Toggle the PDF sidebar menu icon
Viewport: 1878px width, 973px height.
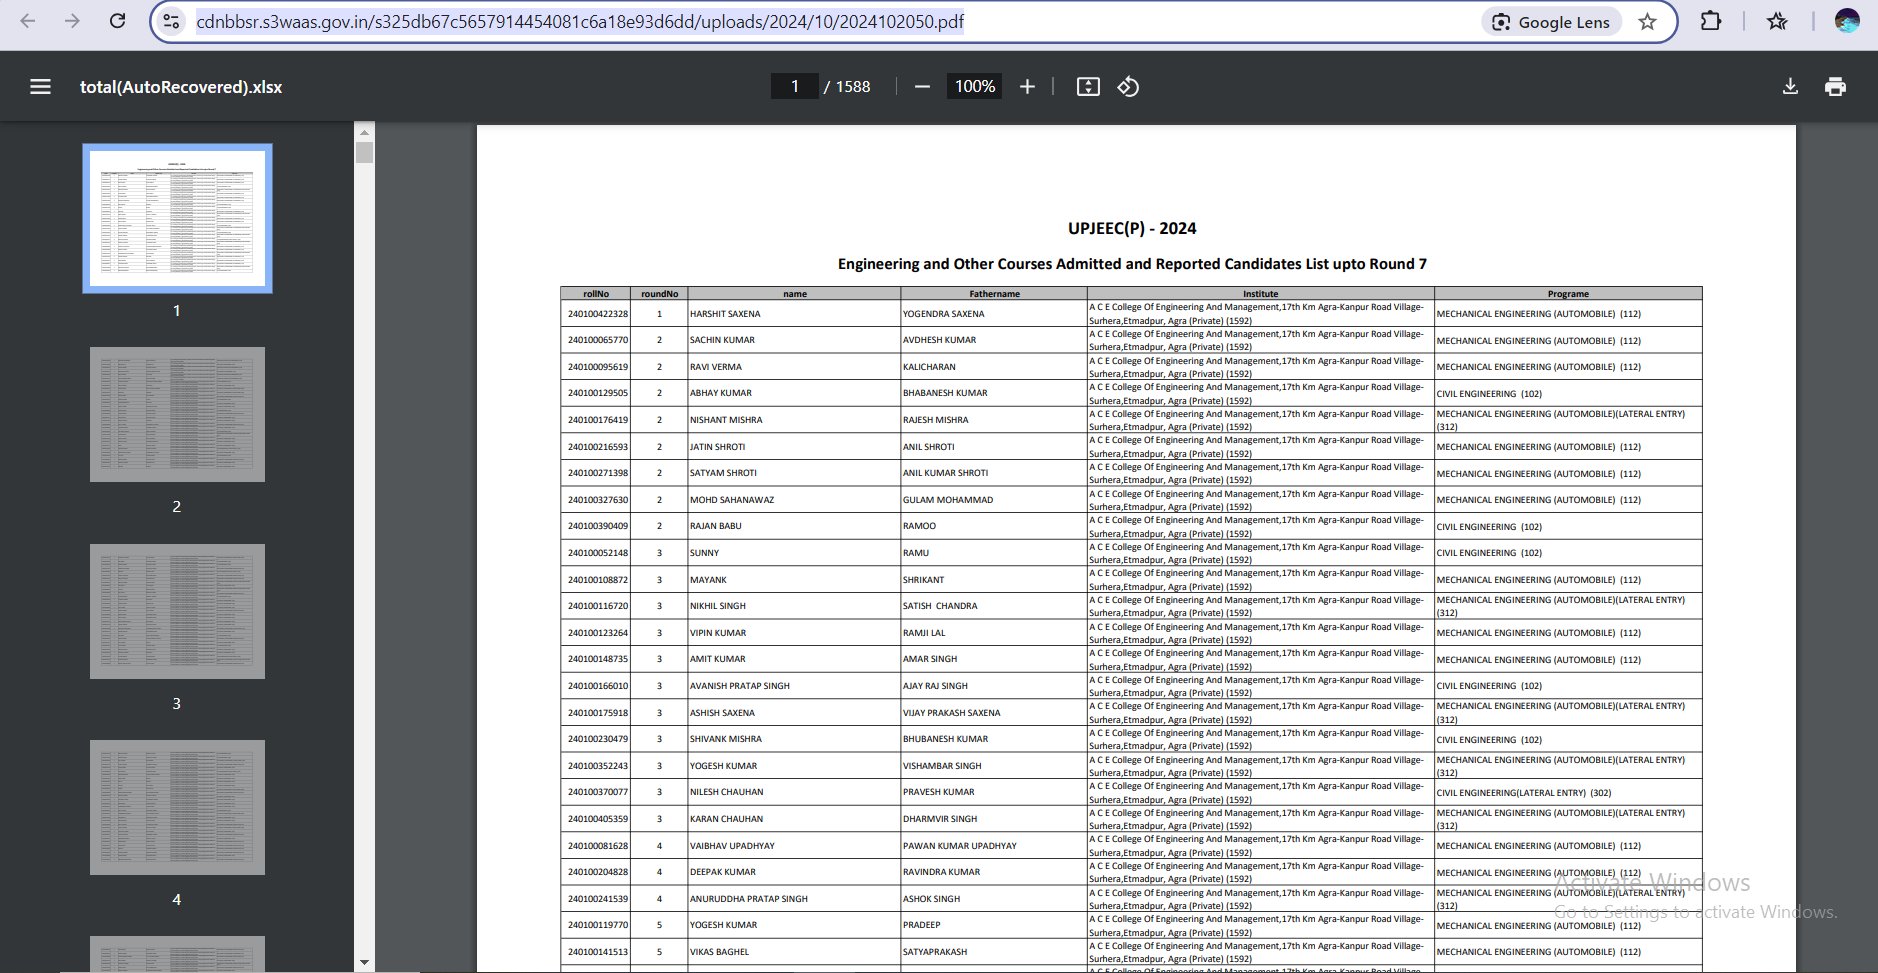(x=40, y=87)
